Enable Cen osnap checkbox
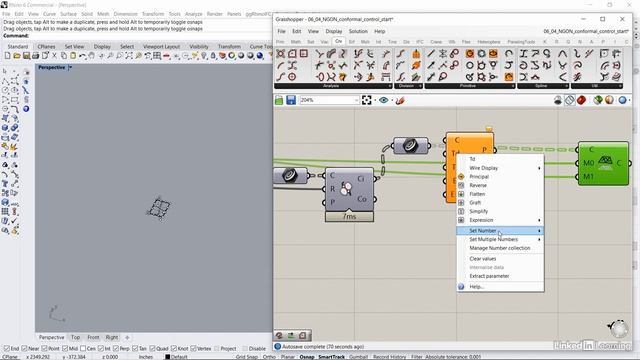Image resolution: width=640 pixels, height=360 pixels. [83, 349]
